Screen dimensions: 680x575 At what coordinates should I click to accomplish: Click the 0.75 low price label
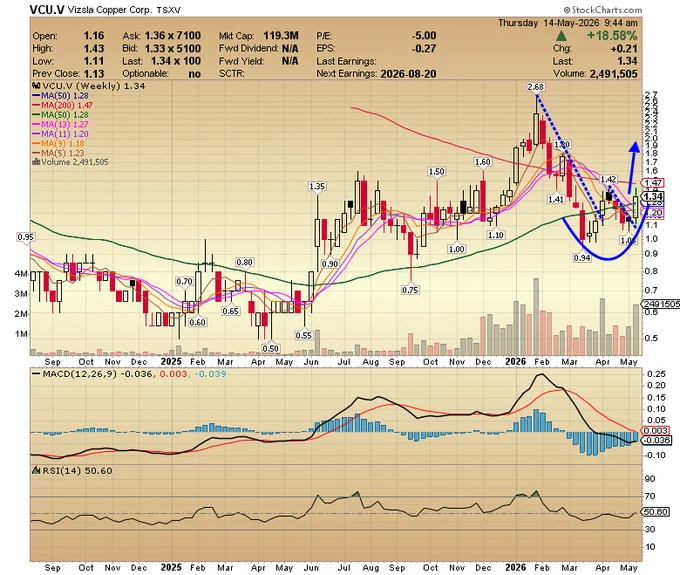410,290
